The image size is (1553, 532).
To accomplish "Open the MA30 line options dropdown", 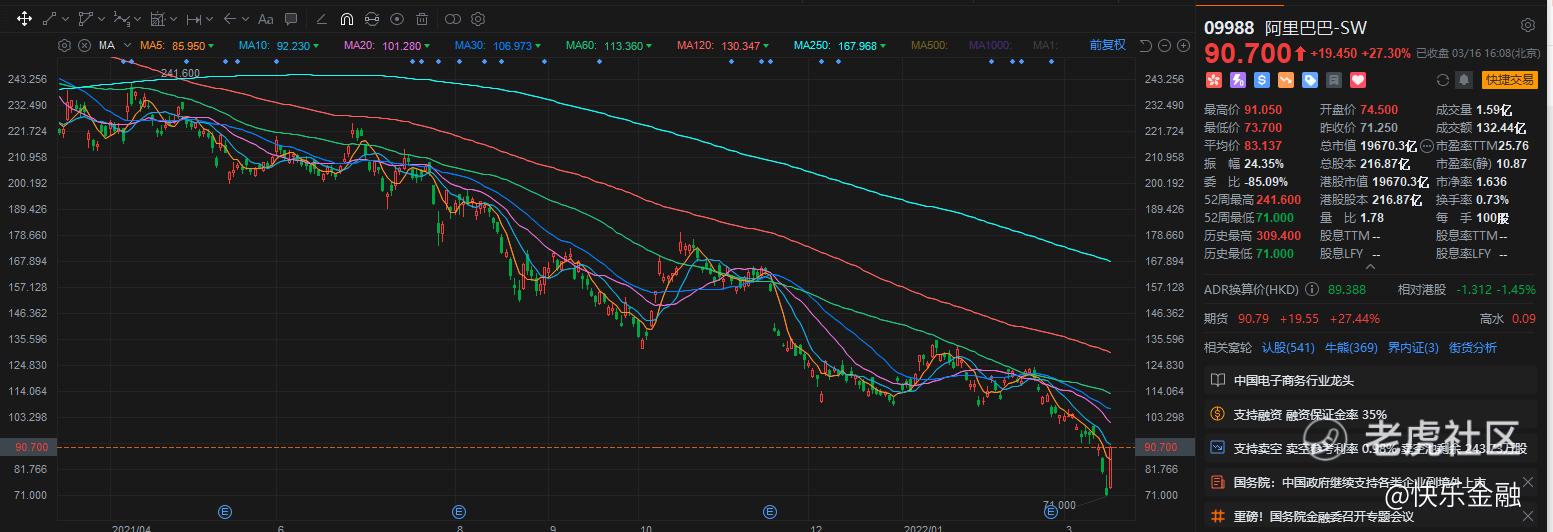I will click(538, 46).
